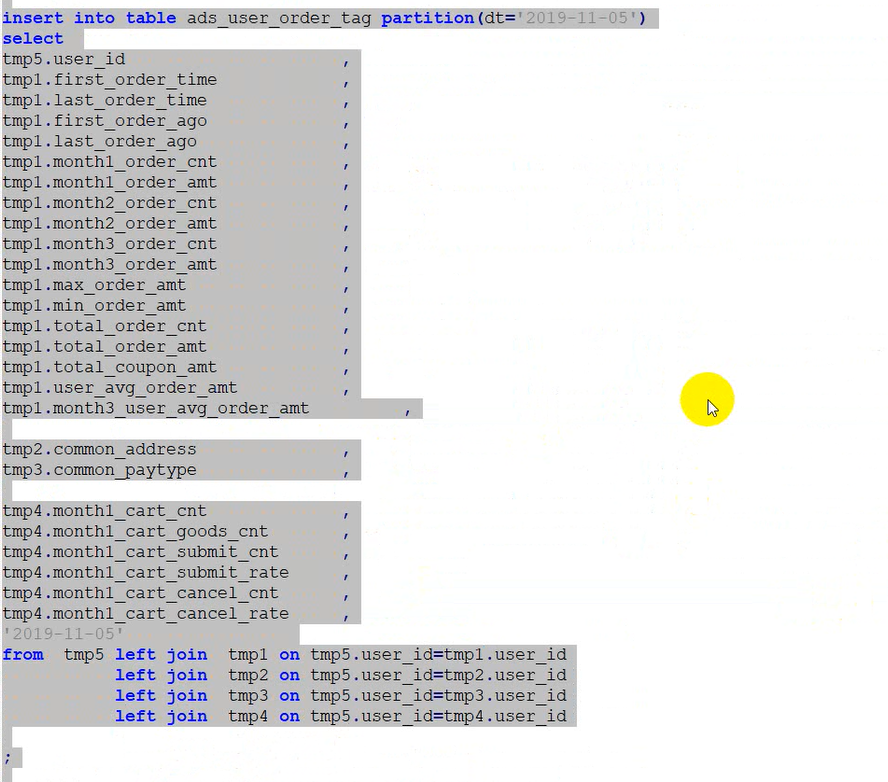888x782 pixels.
Task: Click 'tmp5.user_id=tmp4.user_id' join condition
Action: [x=438, y=716]
